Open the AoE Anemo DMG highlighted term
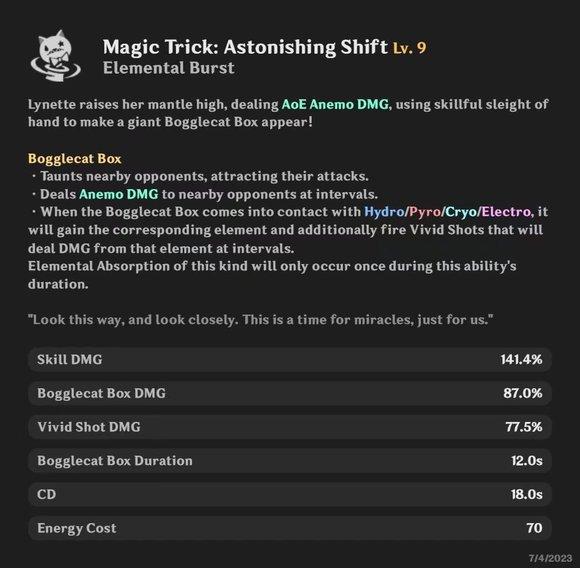 coord(335,104)
